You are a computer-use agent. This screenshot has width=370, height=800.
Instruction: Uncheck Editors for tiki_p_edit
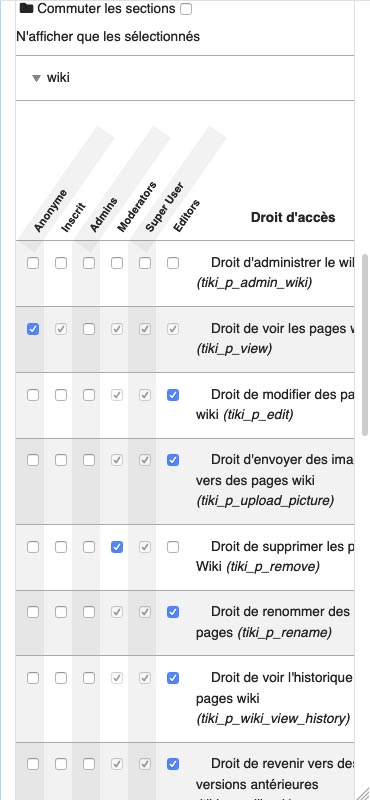[173, 395]
